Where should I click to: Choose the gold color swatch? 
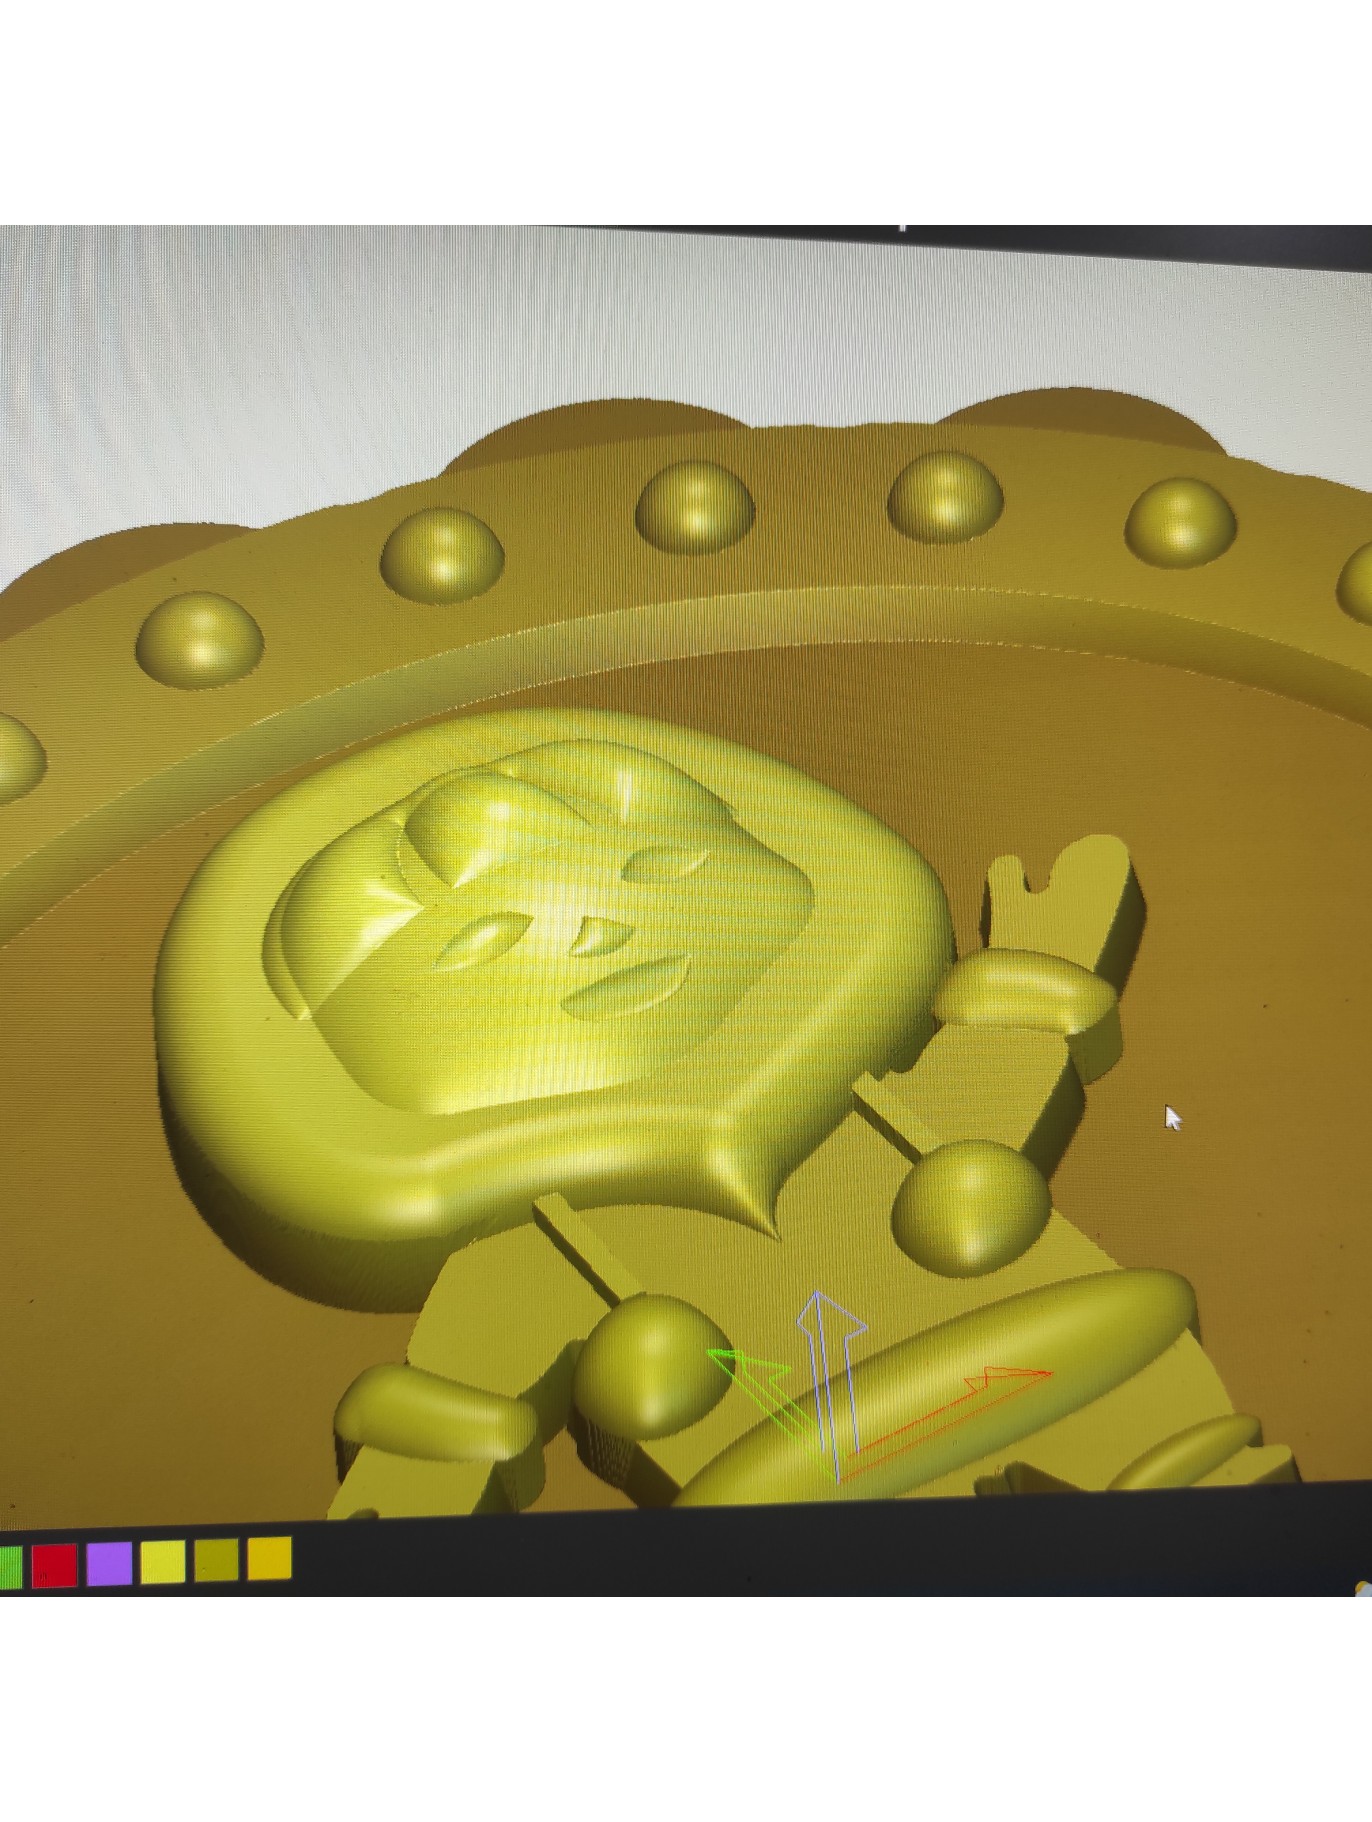(269, 1558)
